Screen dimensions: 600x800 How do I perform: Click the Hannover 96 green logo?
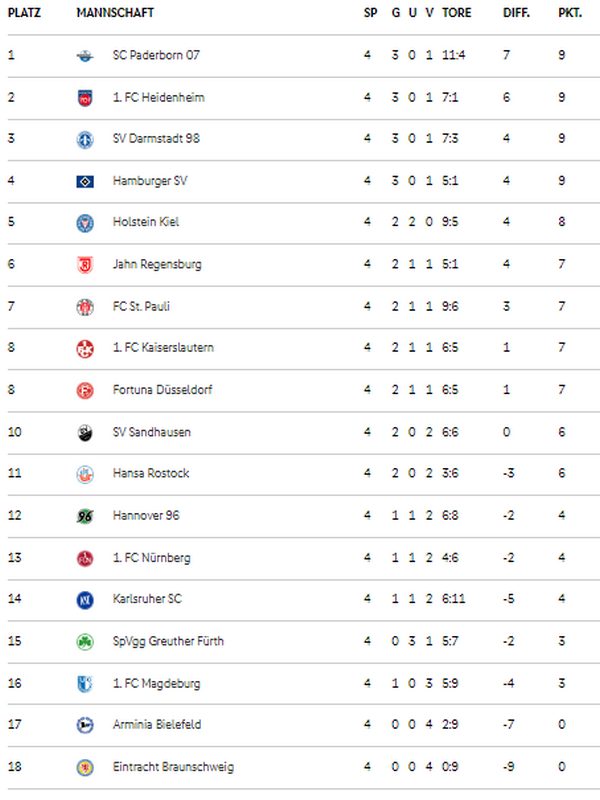click(85, 516)
